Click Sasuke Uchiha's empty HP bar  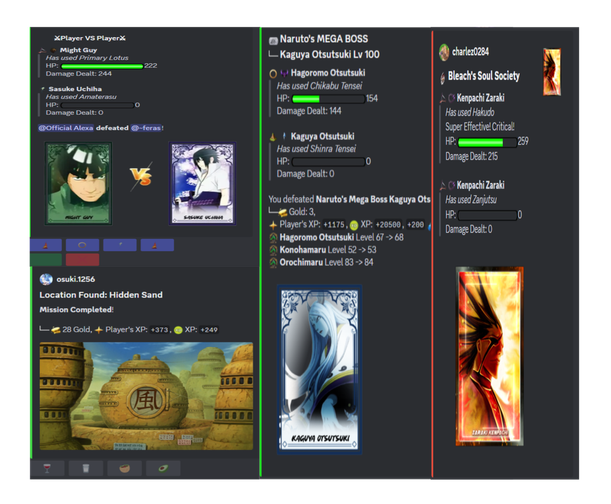(97, 105)
